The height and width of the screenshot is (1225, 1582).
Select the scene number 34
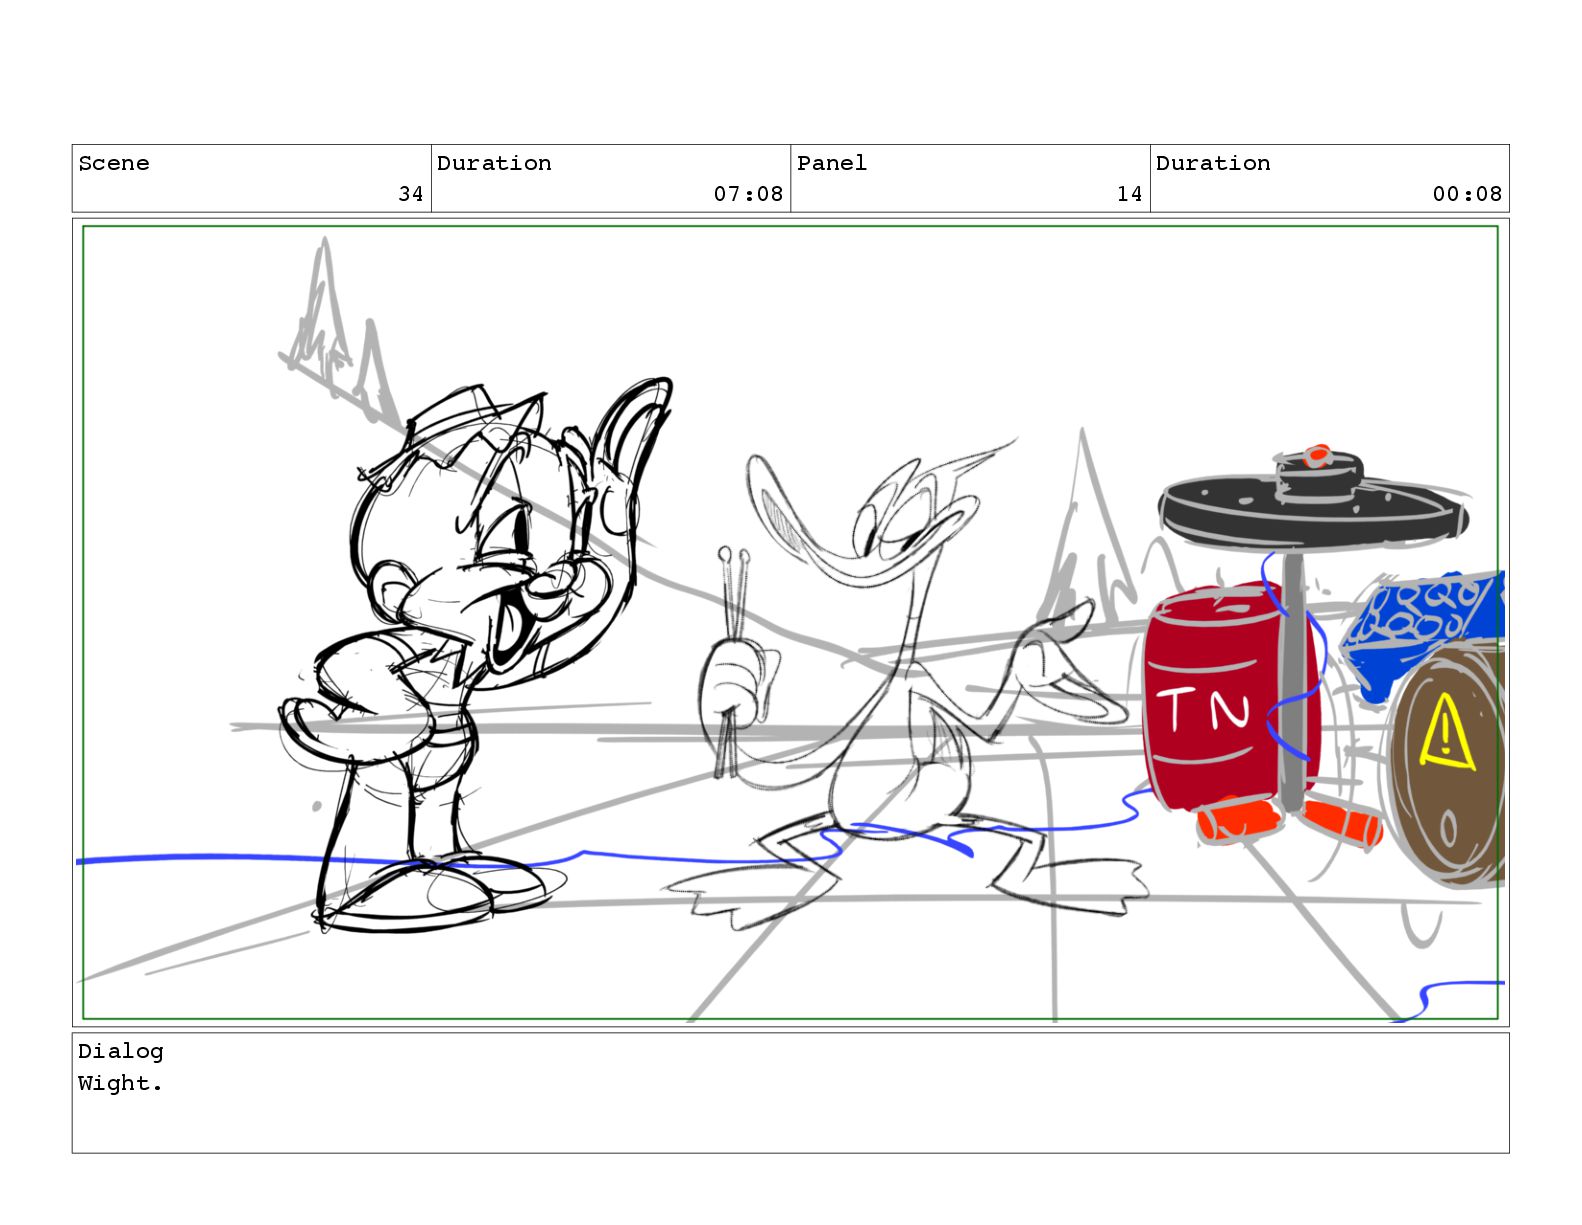coord(411,194)
